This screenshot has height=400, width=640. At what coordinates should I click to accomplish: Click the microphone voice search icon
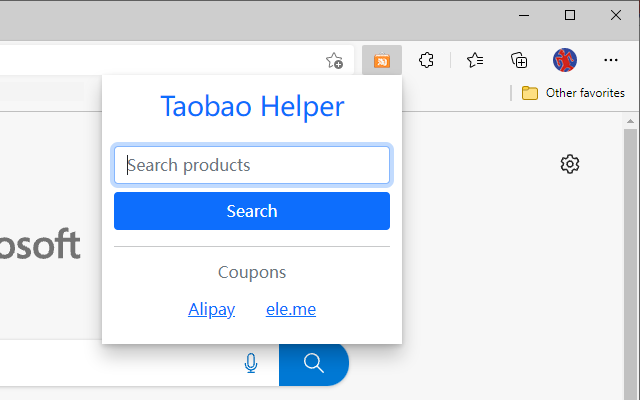click(251, 364)
